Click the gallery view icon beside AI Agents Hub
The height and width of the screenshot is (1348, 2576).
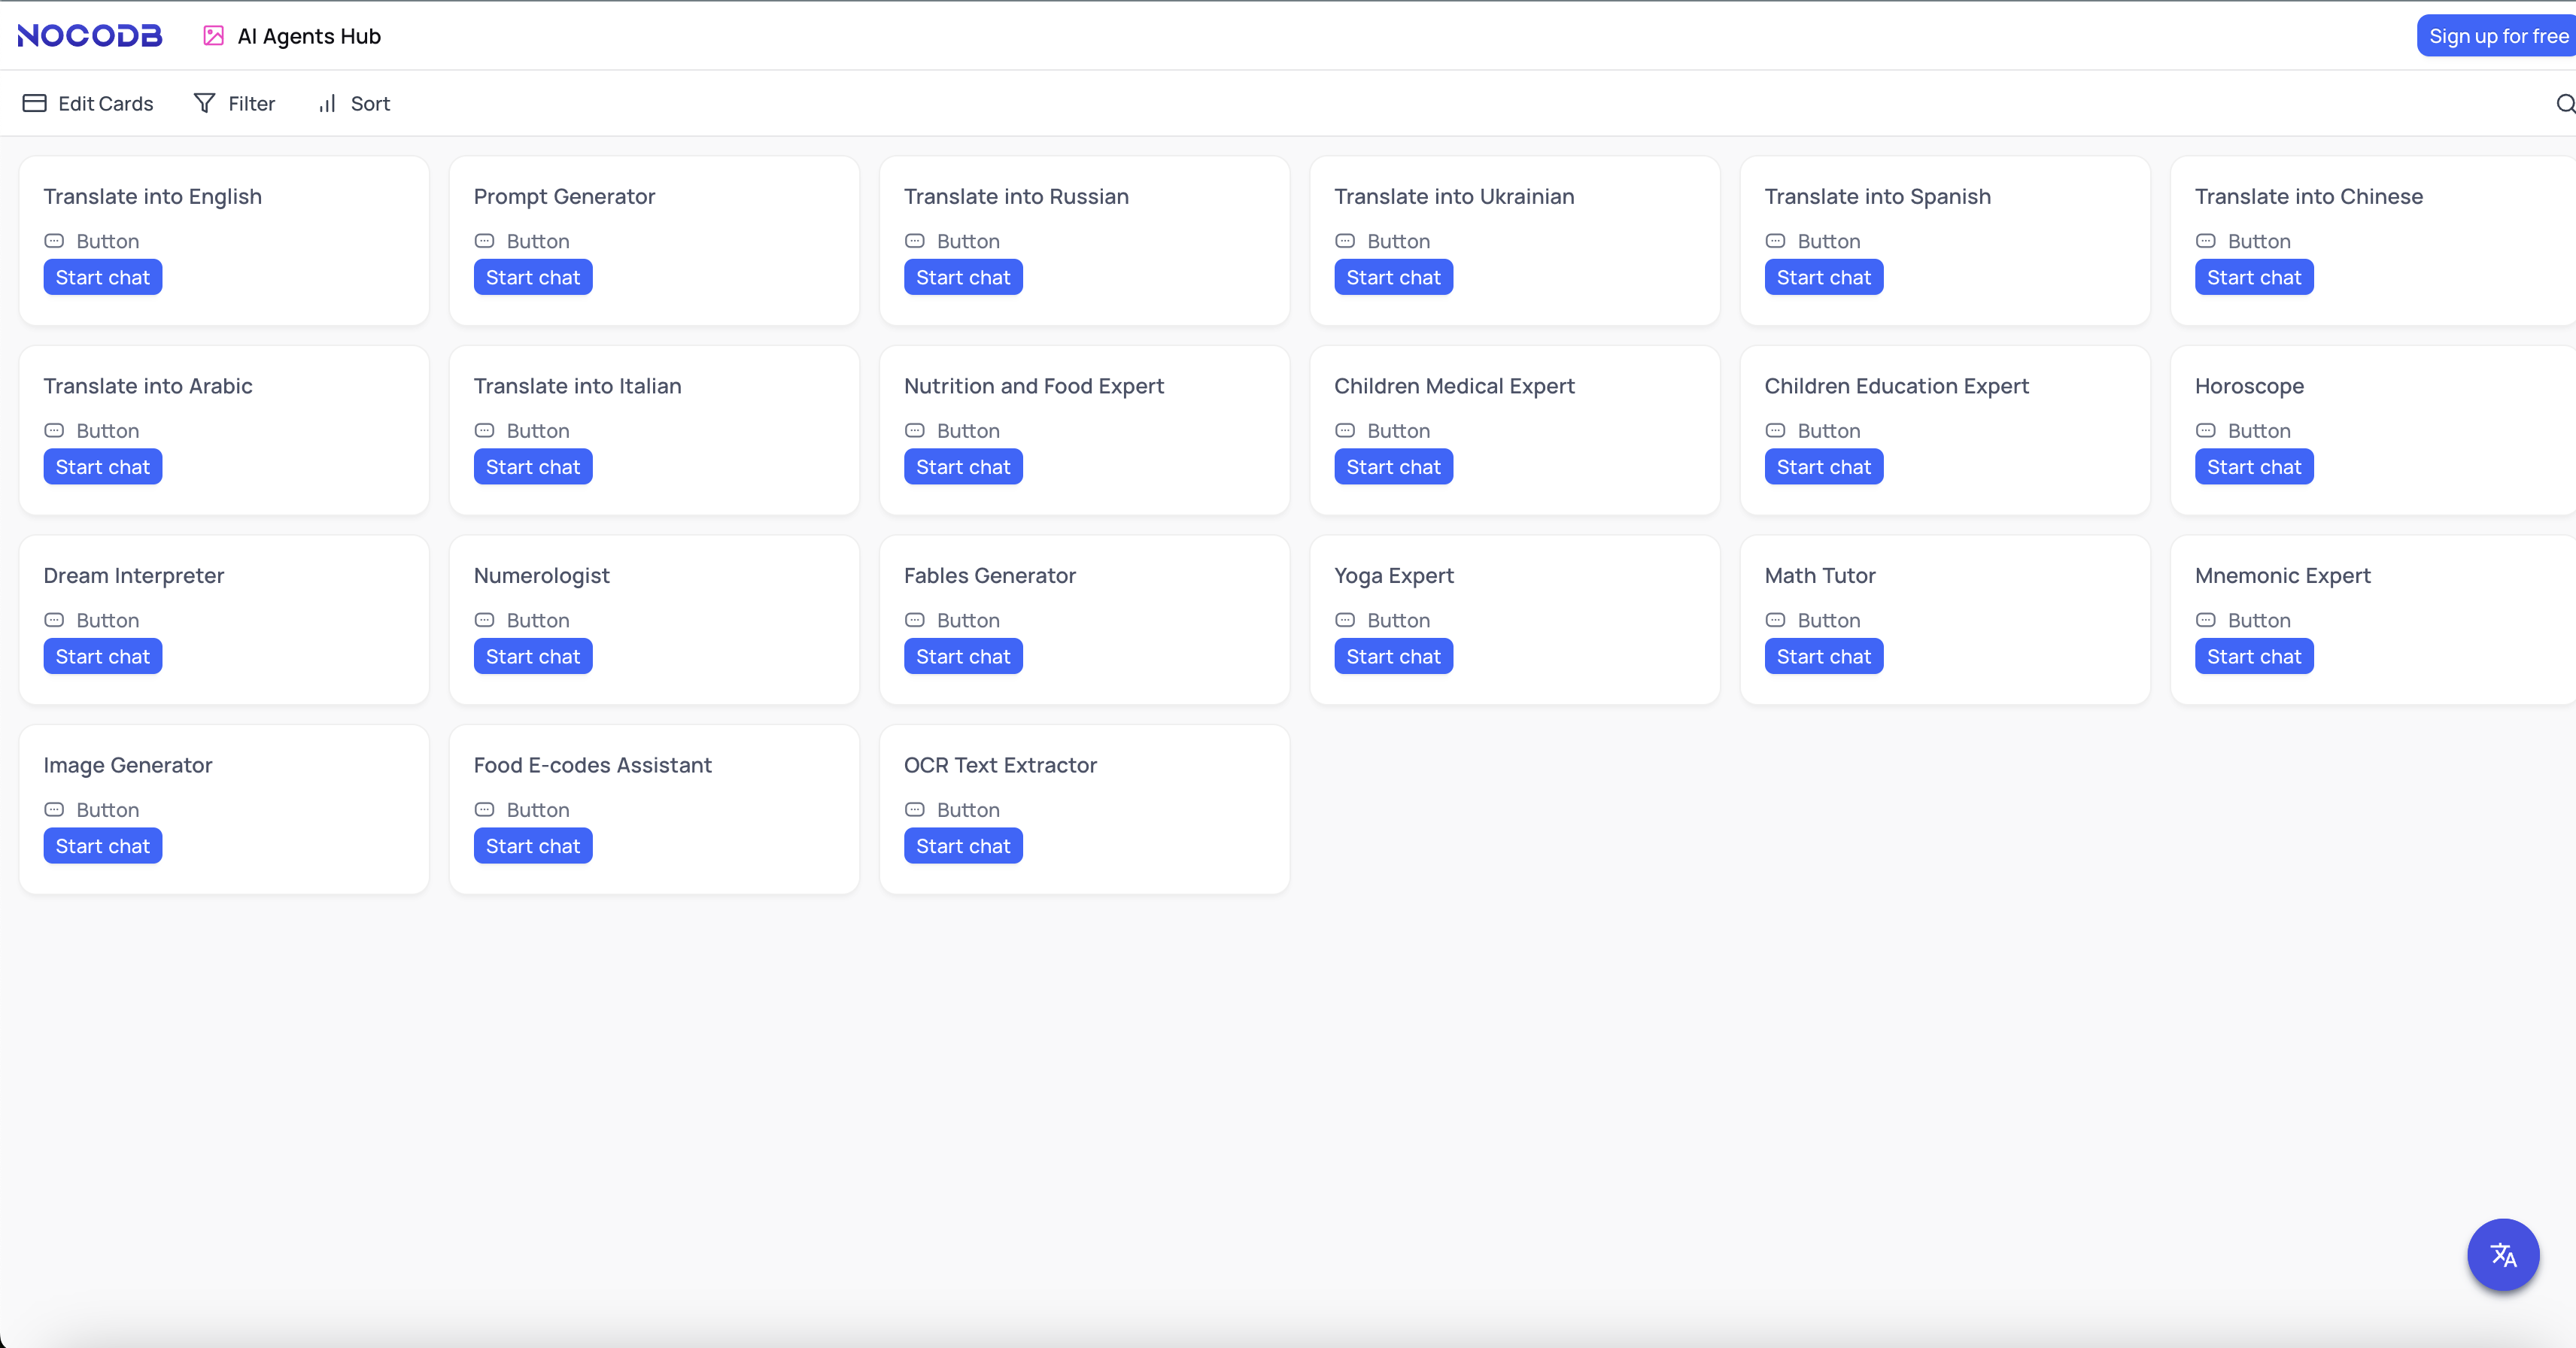coord(213,36)
